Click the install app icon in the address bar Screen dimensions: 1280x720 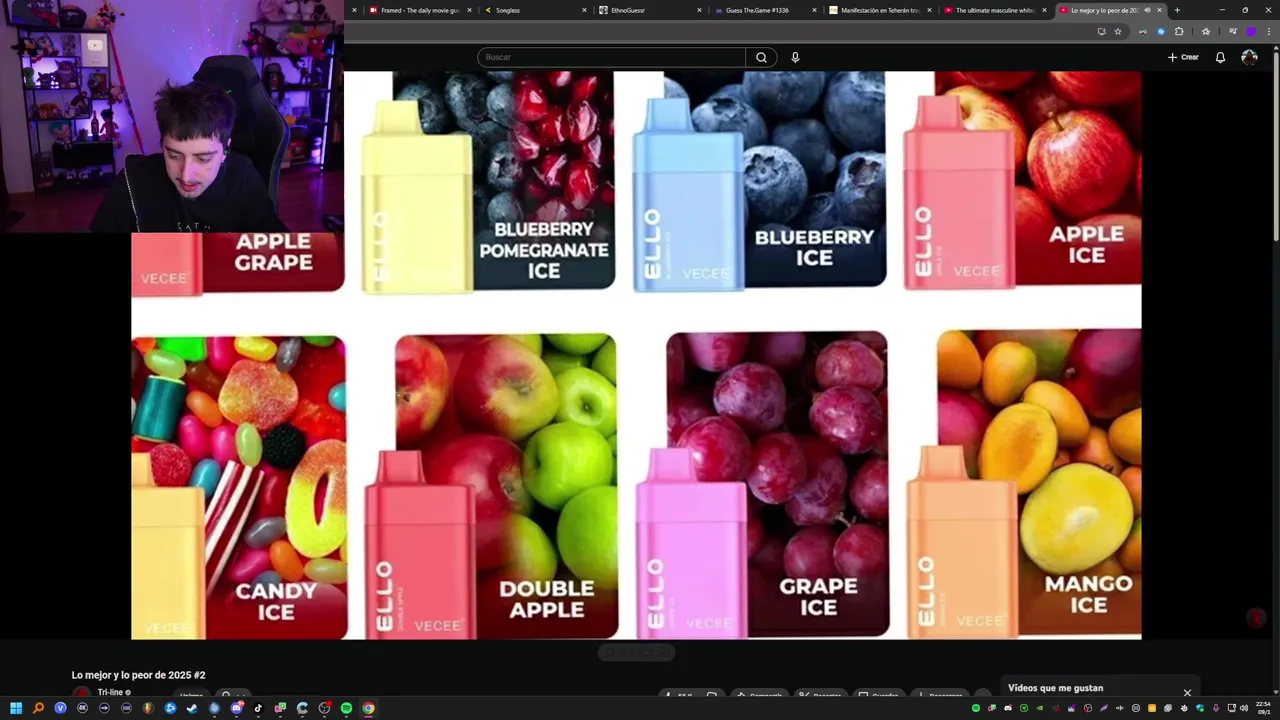1101,31
